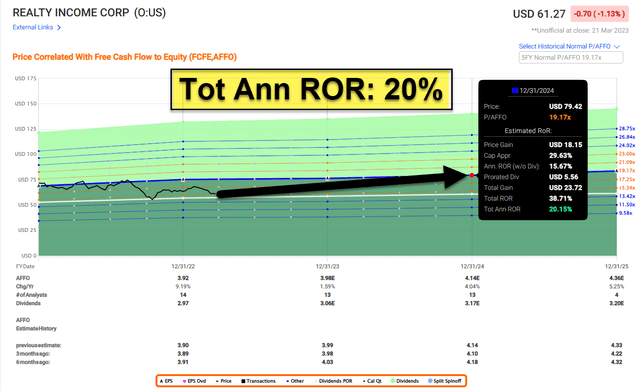640x391 pixels.
Task: Click the AFFO estimate 3.98E
Action: [x=327, y=278]
